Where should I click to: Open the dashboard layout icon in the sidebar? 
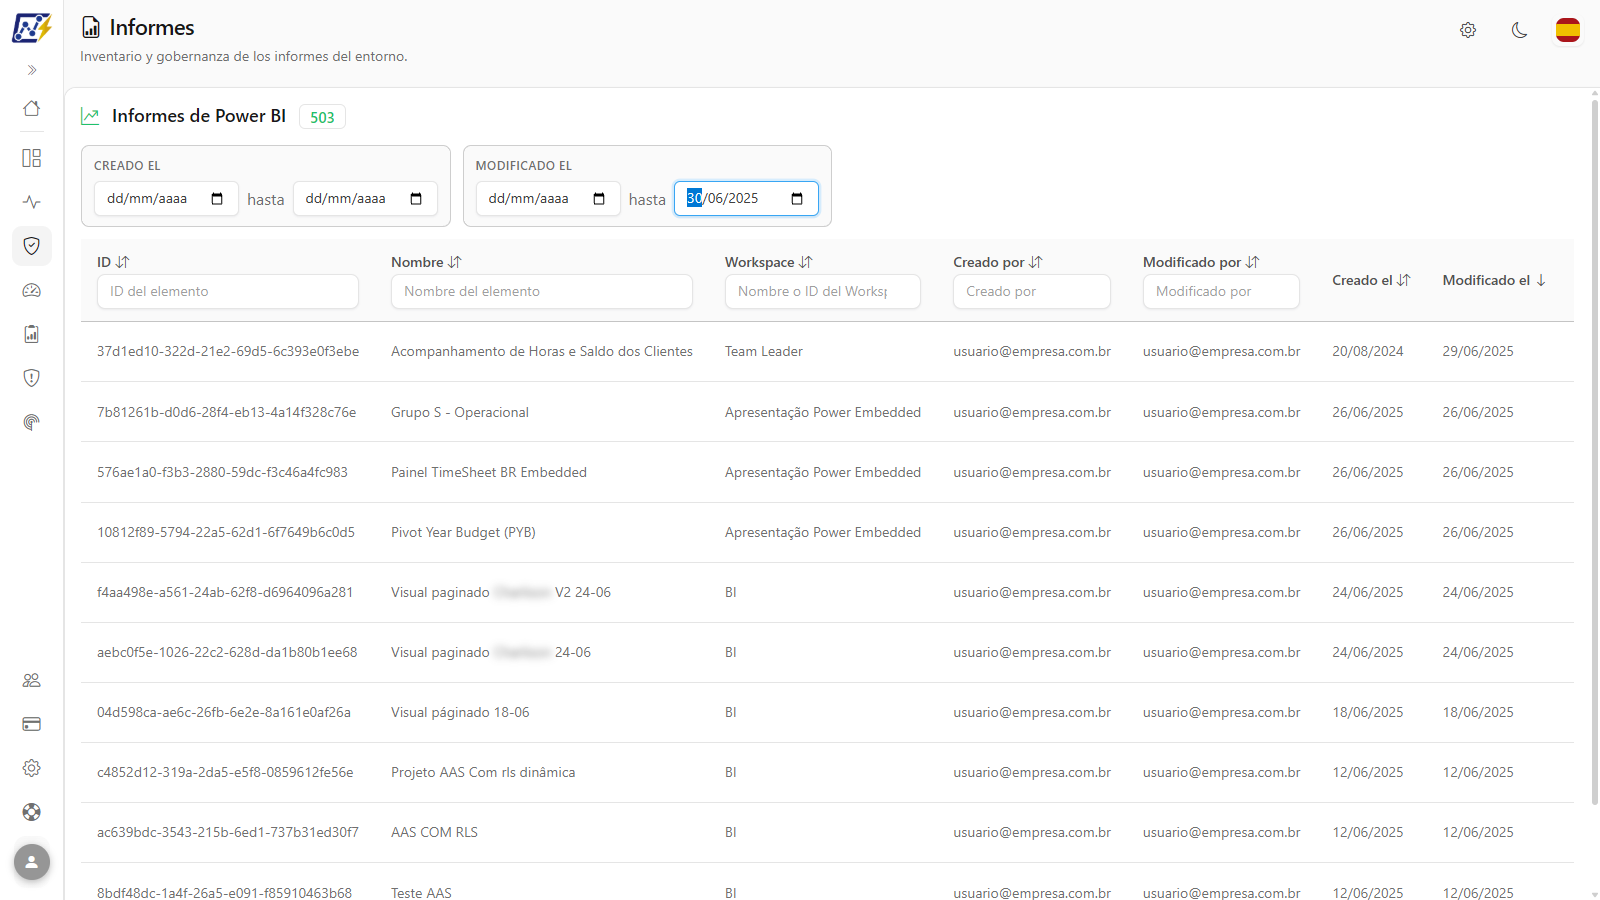pyautogui.click(x=32, y=158)
